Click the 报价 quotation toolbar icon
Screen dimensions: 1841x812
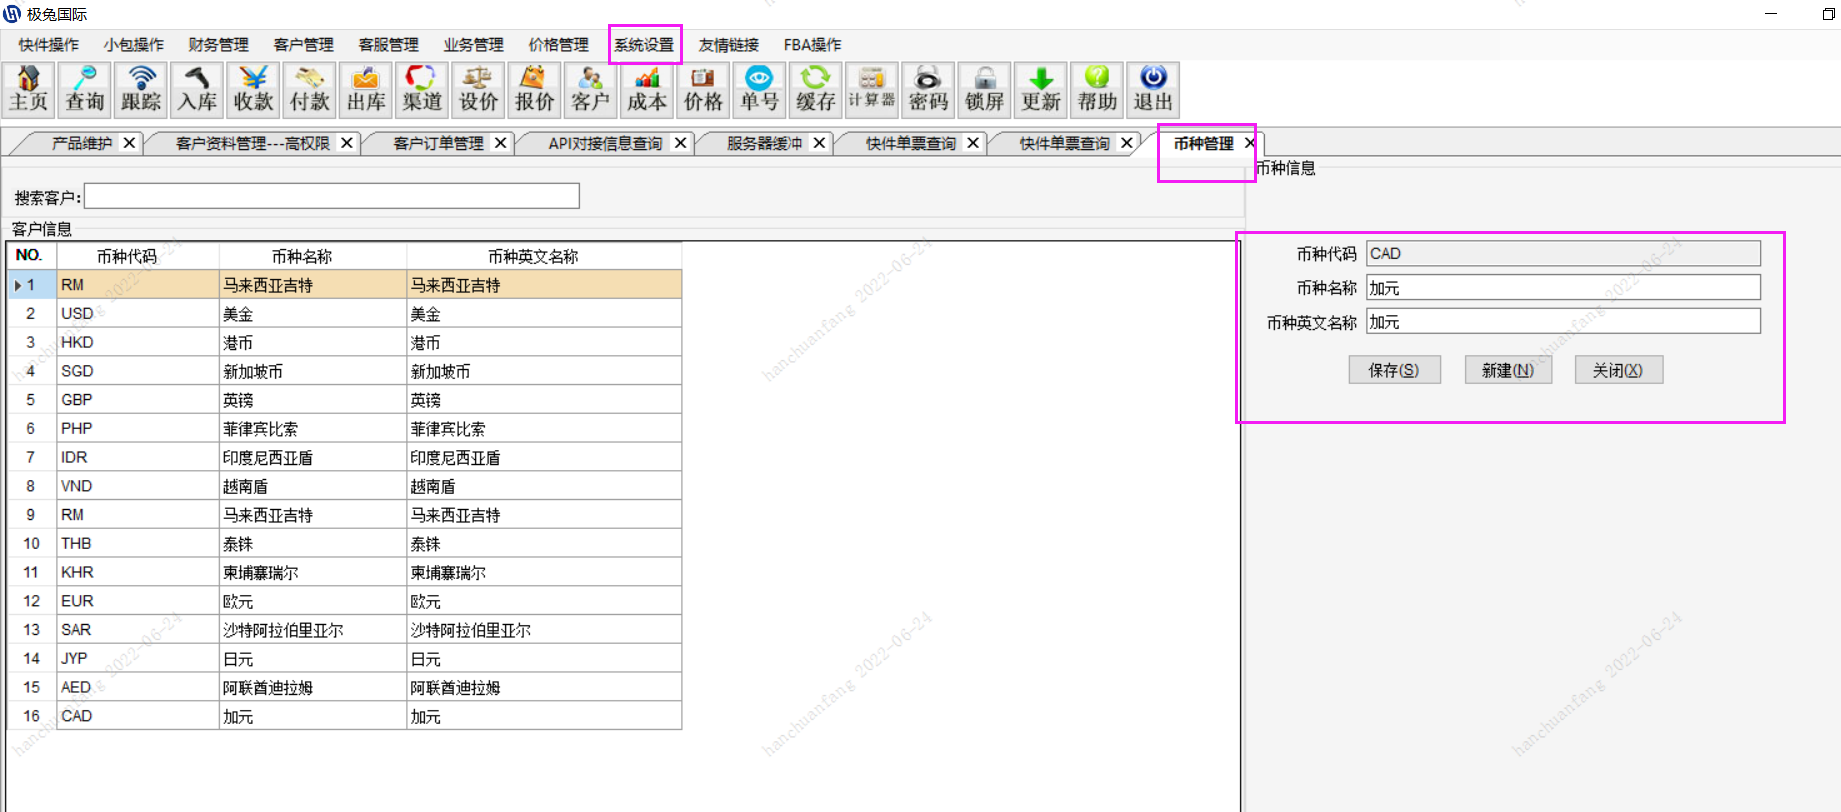coord(534,90)
